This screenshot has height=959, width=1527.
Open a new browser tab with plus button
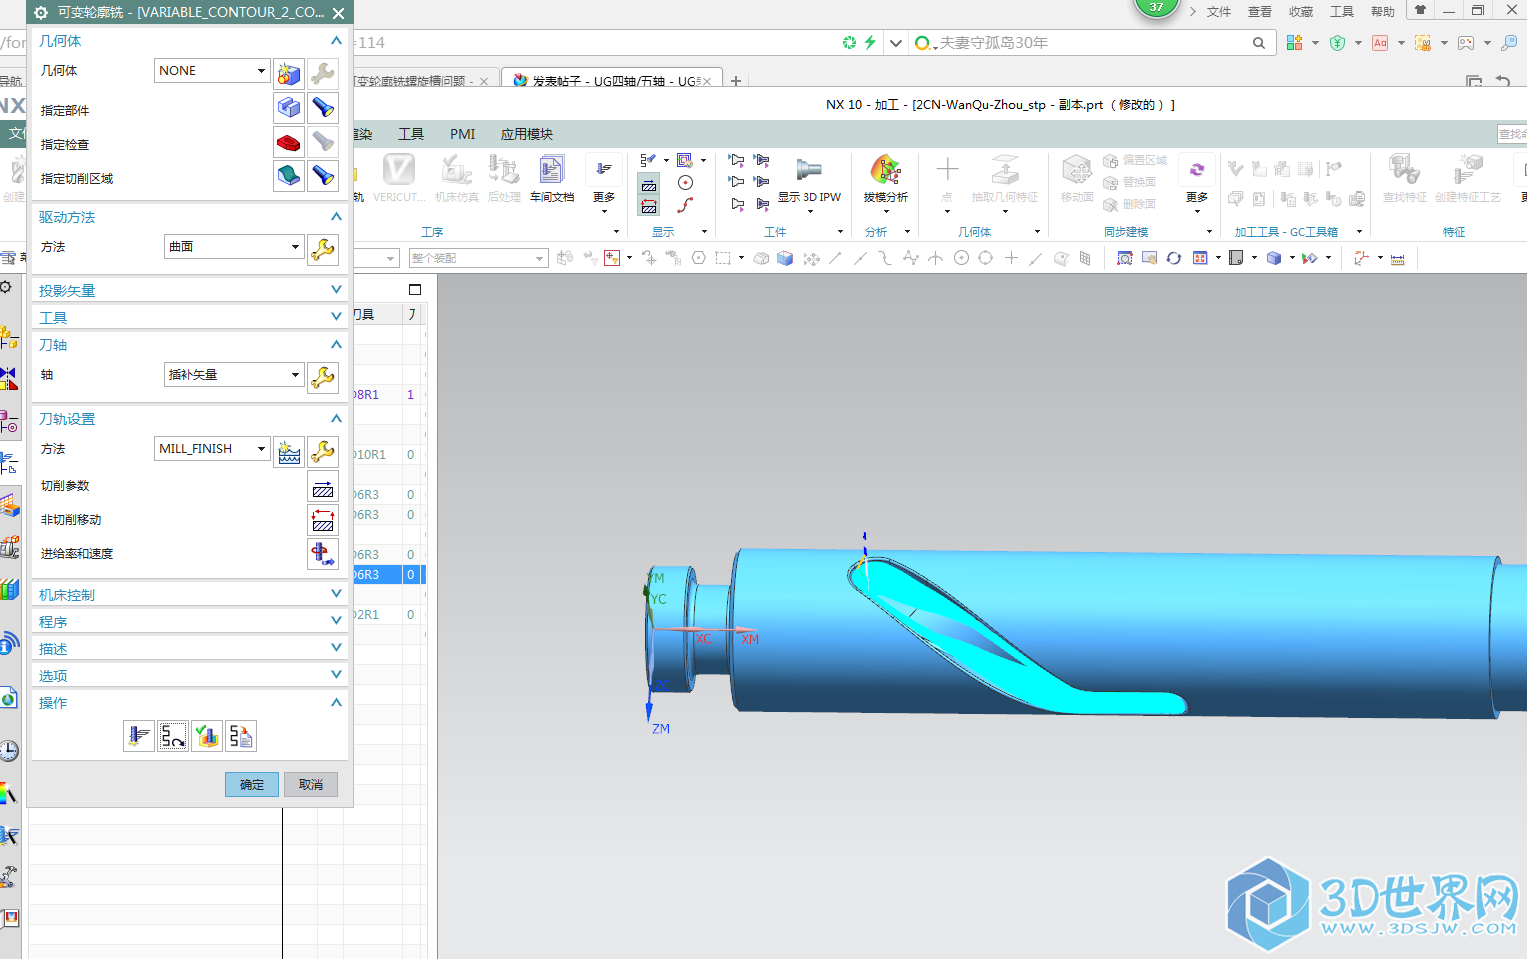click(x=736, y=81)
